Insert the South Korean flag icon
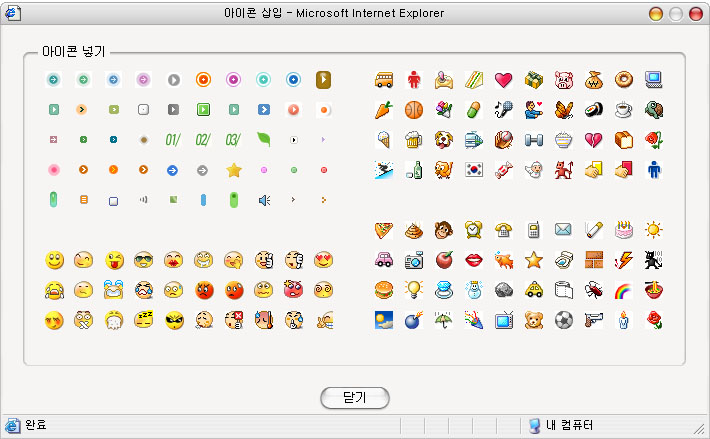710x439 pixels. click(474, 169)
